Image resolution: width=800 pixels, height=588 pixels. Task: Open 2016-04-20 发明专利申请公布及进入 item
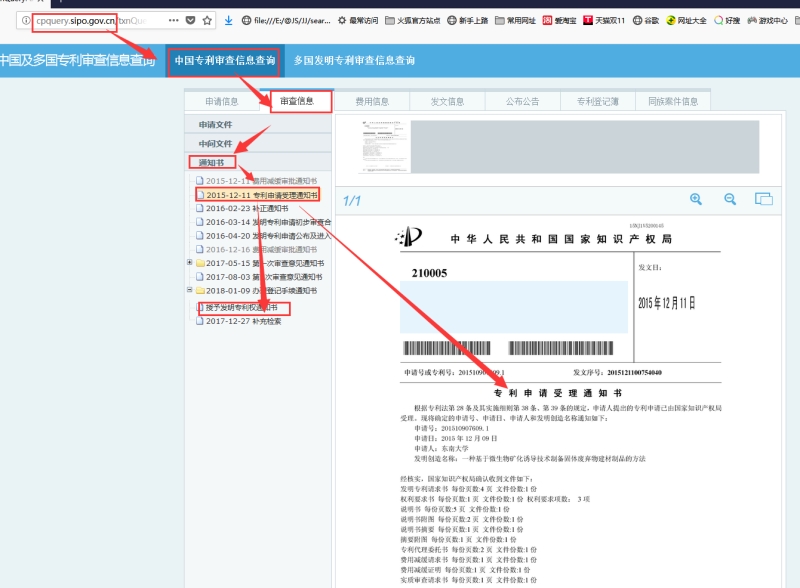coord(264,236)
